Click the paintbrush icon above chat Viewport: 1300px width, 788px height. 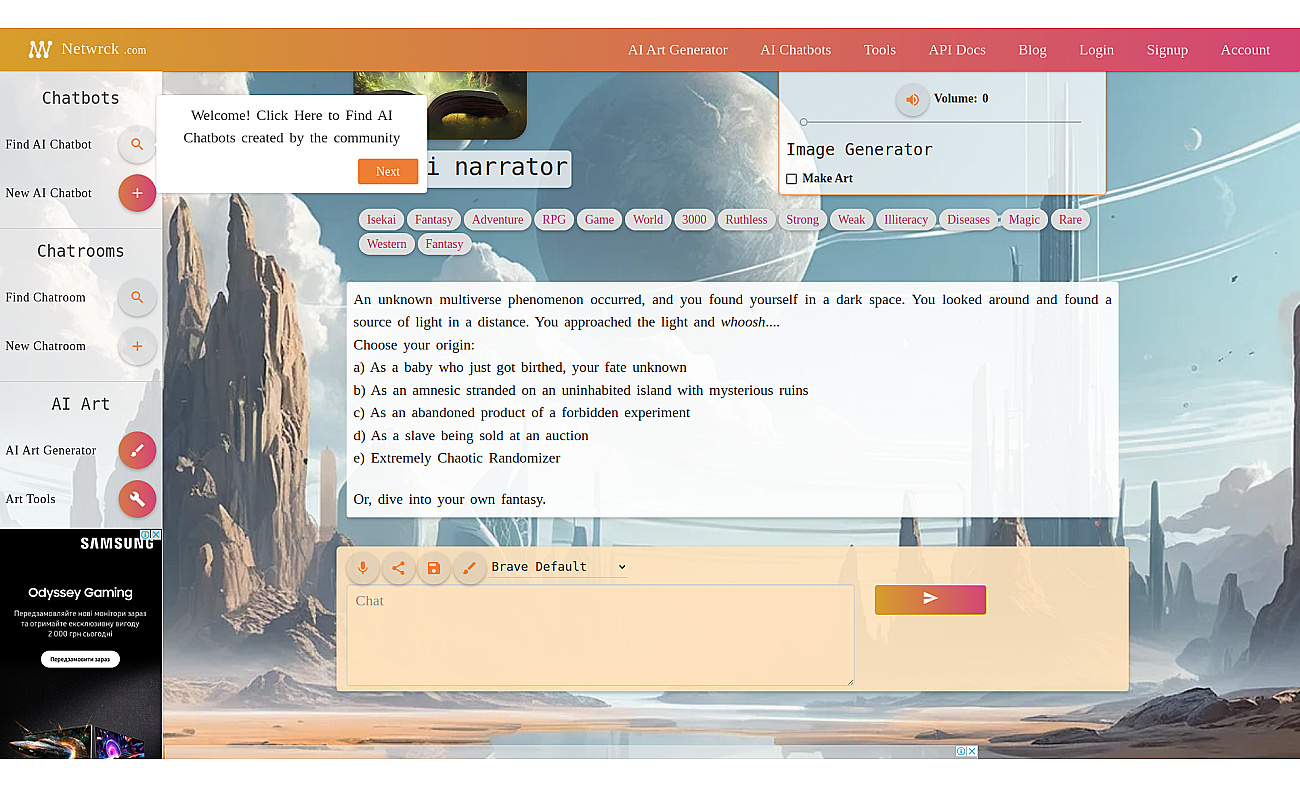click(469, 568)
